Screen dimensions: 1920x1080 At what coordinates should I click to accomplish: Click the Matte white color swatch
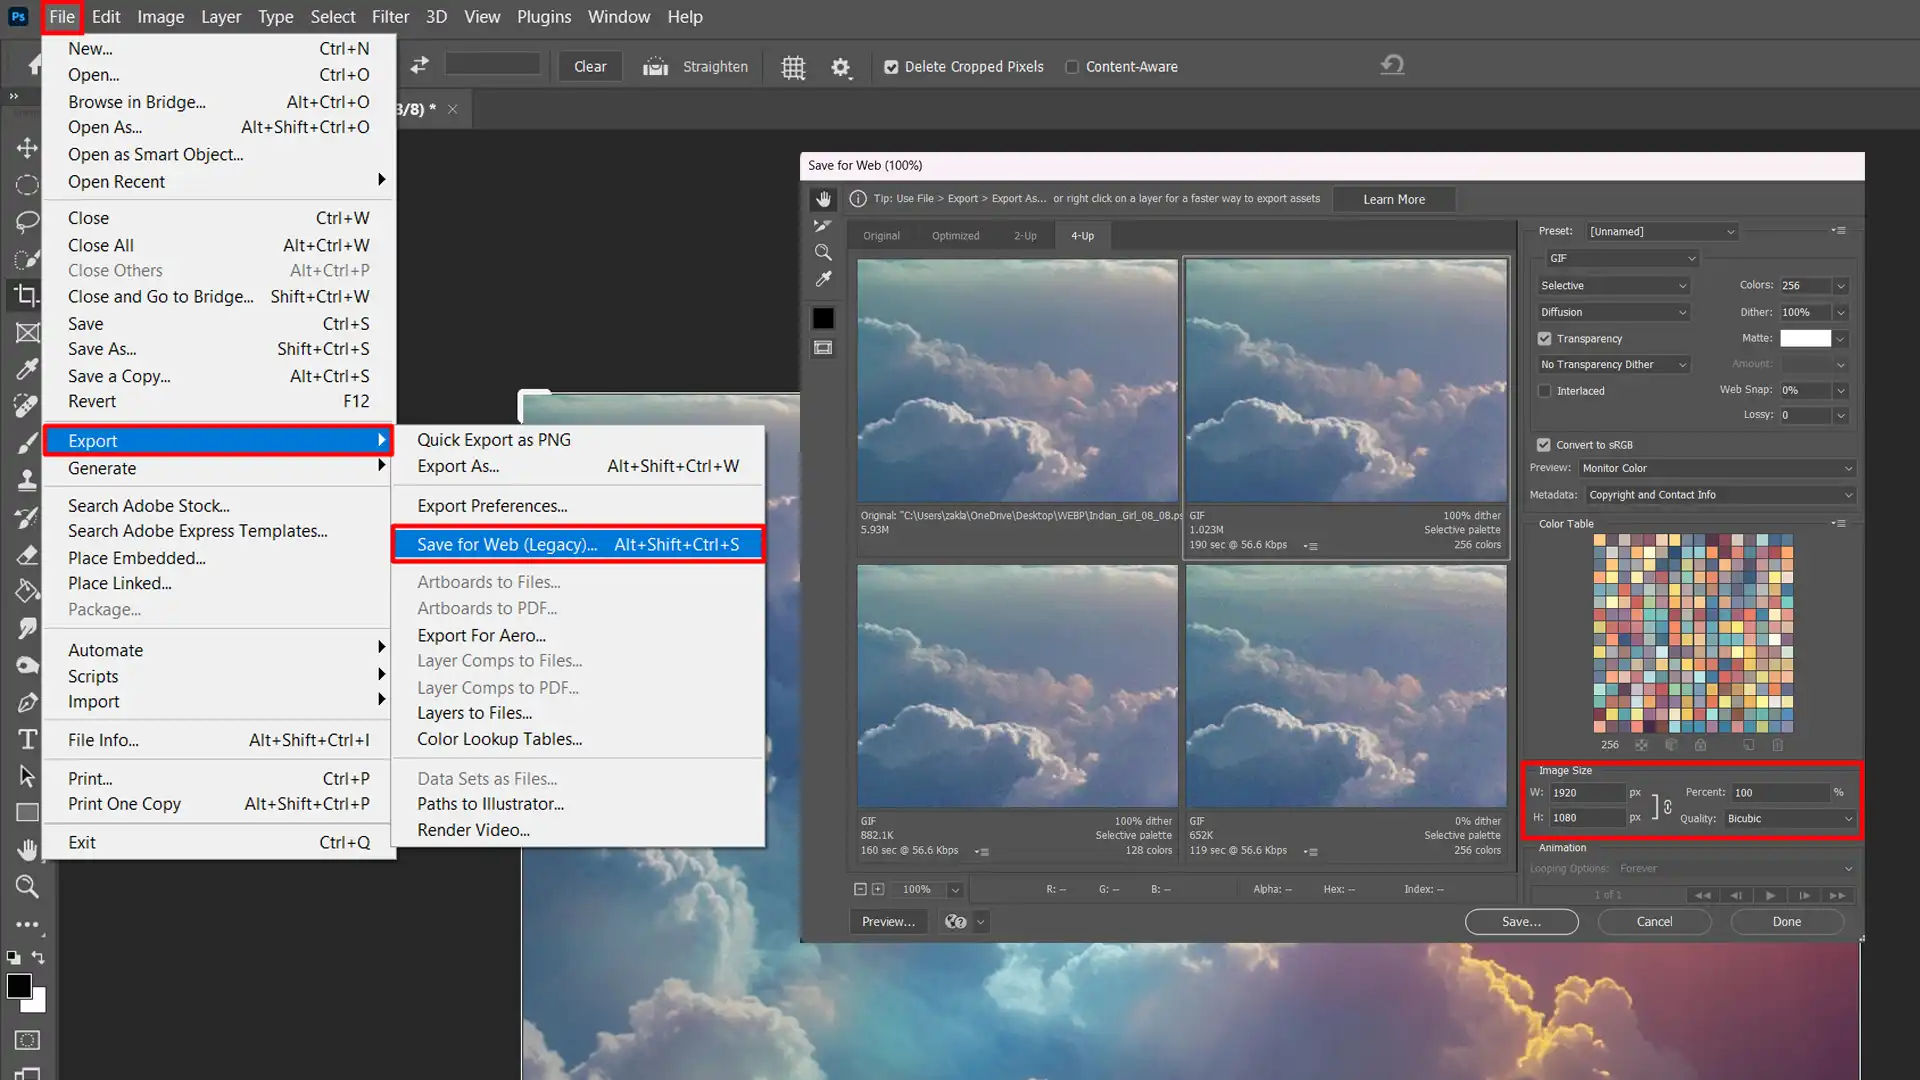click(1805, 339)
